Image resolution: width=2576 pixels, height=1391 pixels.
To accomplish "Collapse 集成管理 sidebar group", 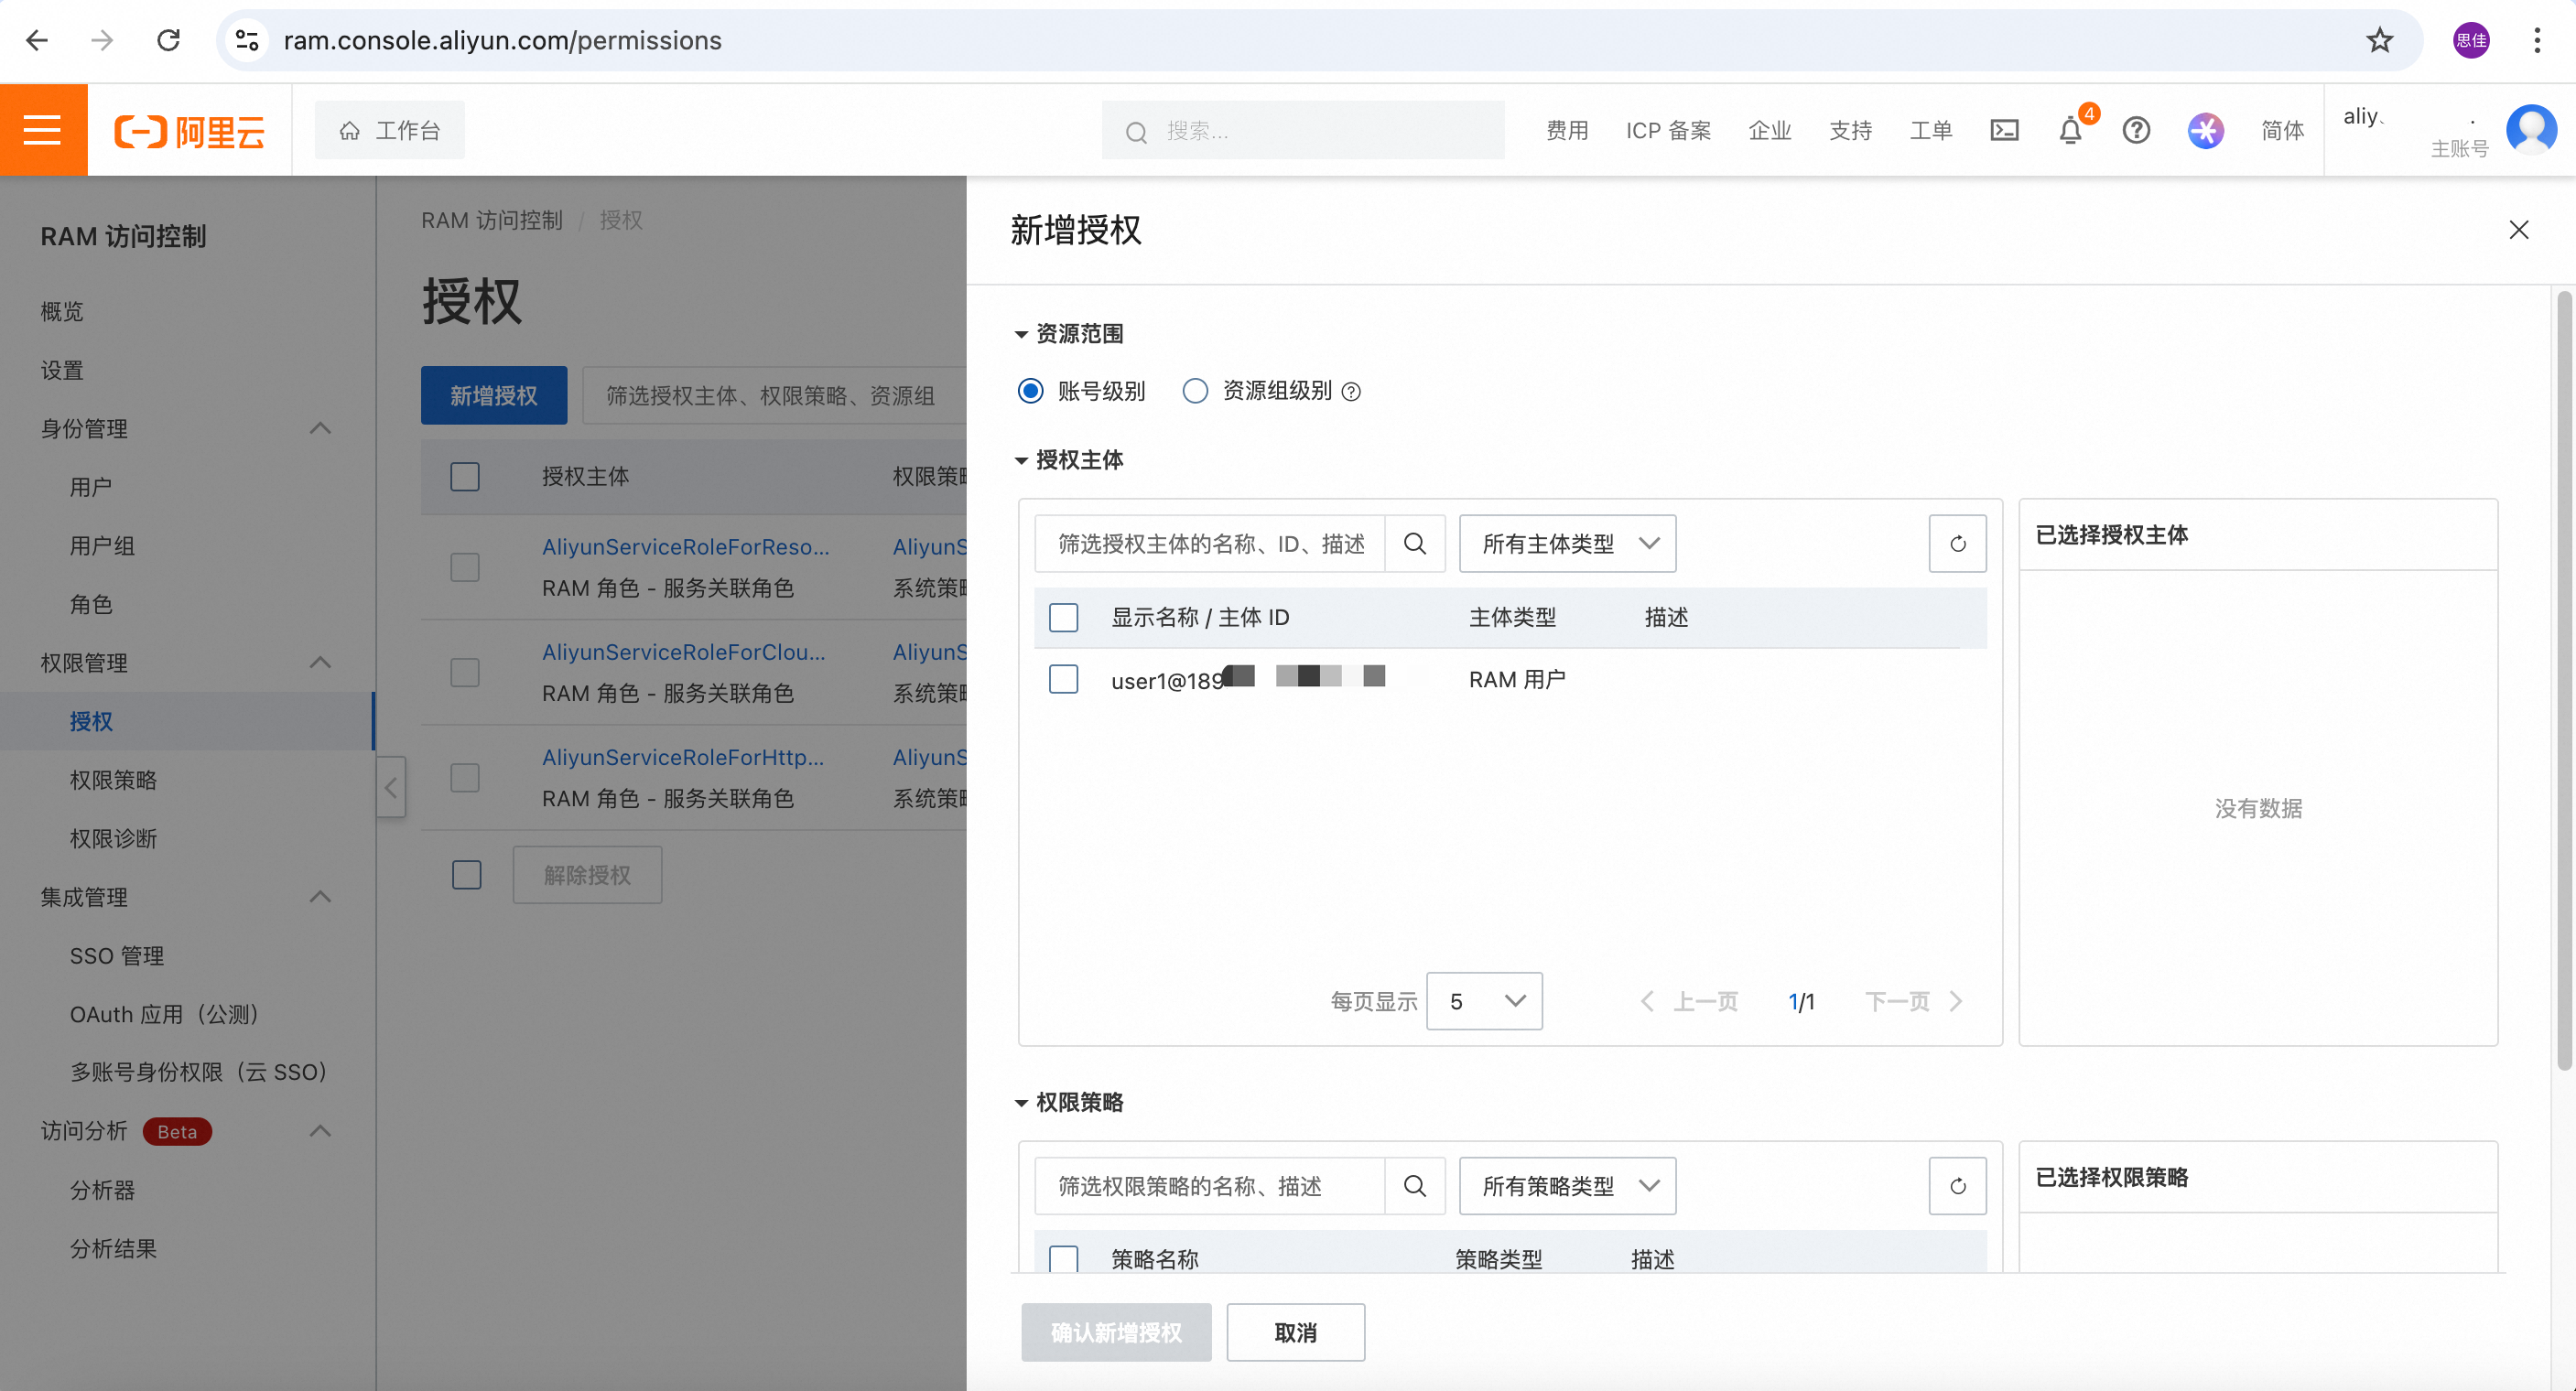I will point(319,896).
